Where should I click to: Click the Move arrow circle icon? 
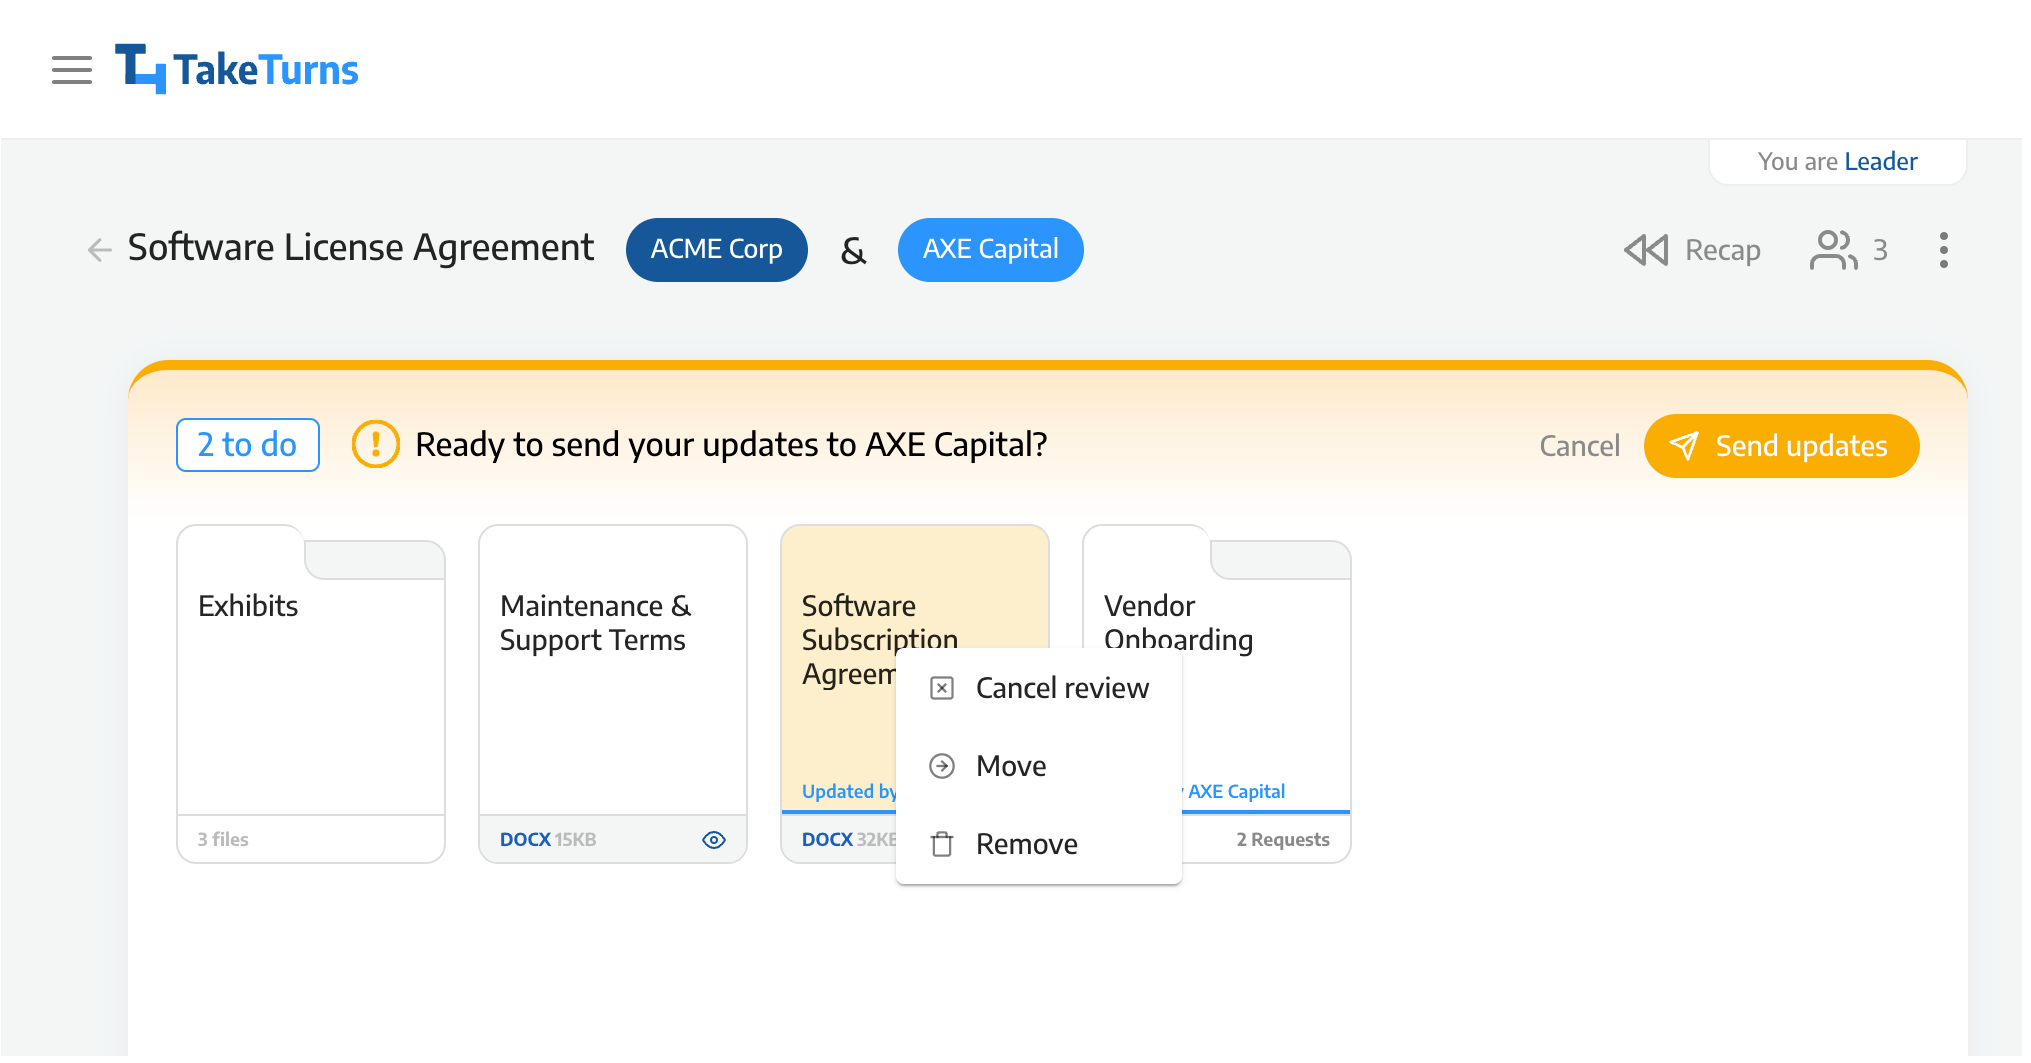point(942,766)
